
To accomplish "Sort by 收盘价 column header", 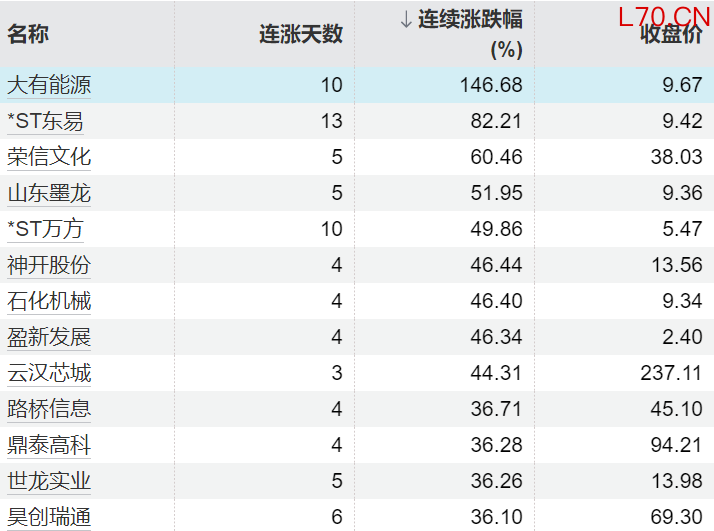I will tap(671, 36).
